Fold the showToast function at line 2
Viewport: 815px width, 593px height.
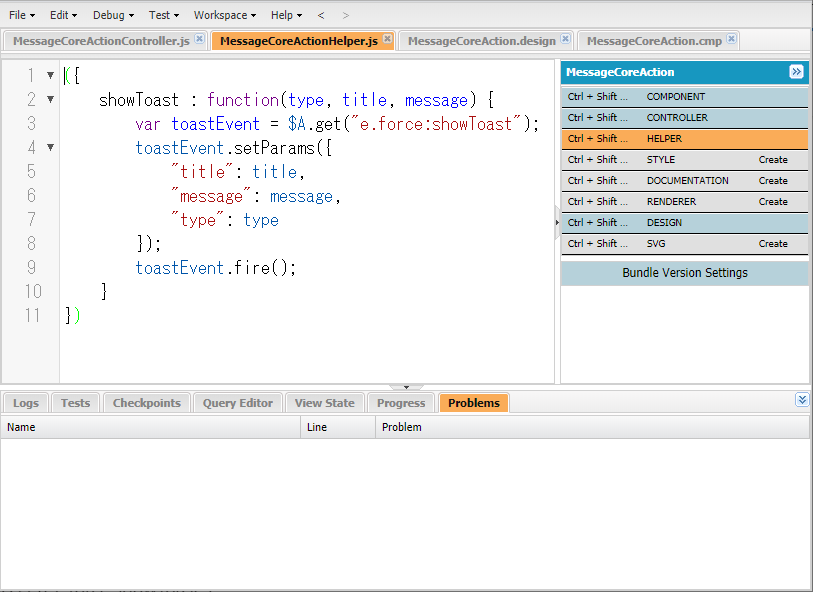click(x=51, y=100)
